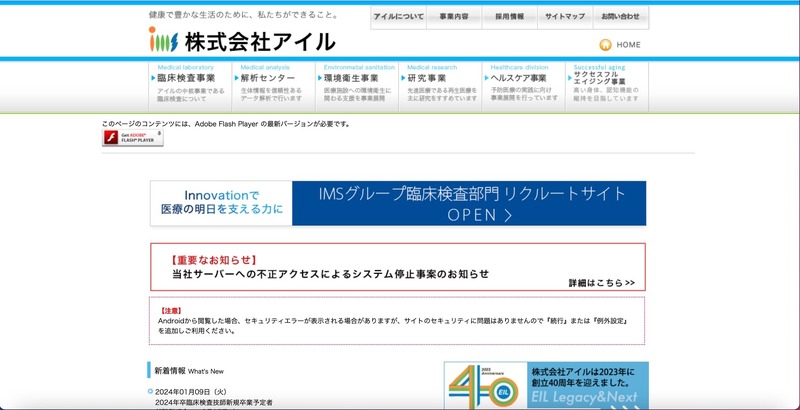Click the IMS company logo
The width and height of the screenshot is (800, 410).
(x=163, y=41)
